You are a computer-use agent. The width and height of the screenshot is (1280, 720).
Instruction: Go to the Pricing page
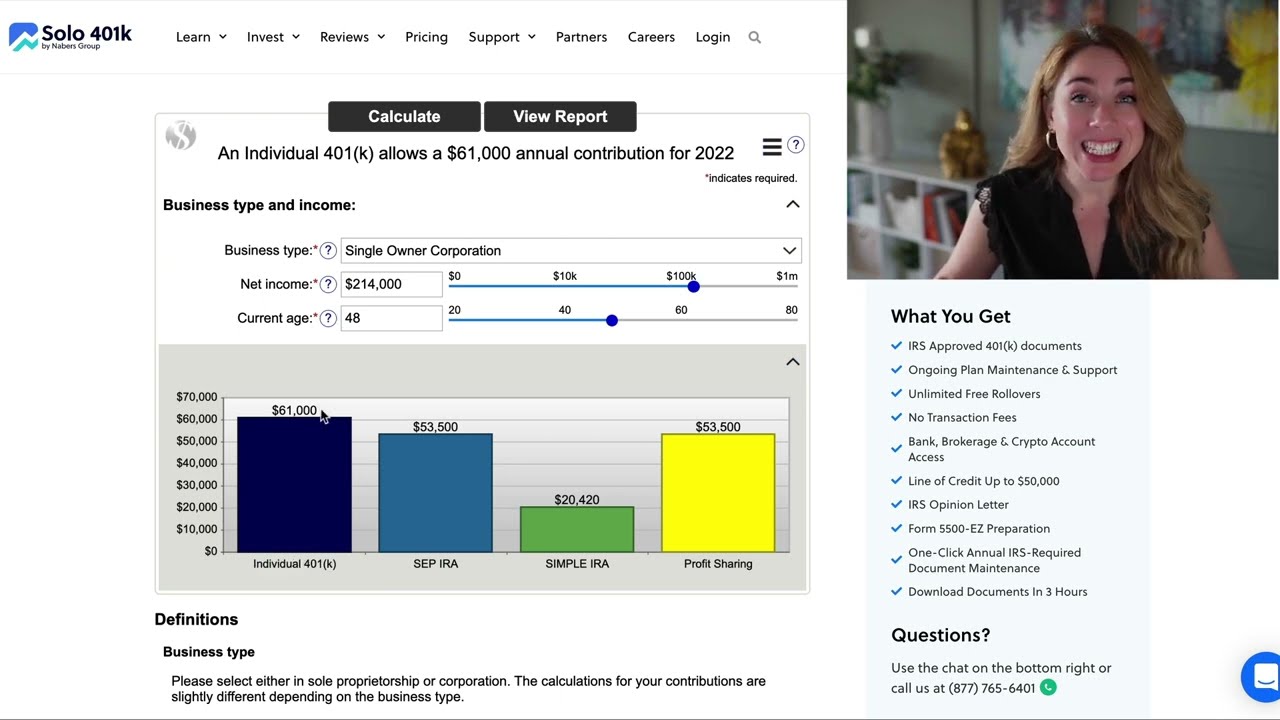426,37
